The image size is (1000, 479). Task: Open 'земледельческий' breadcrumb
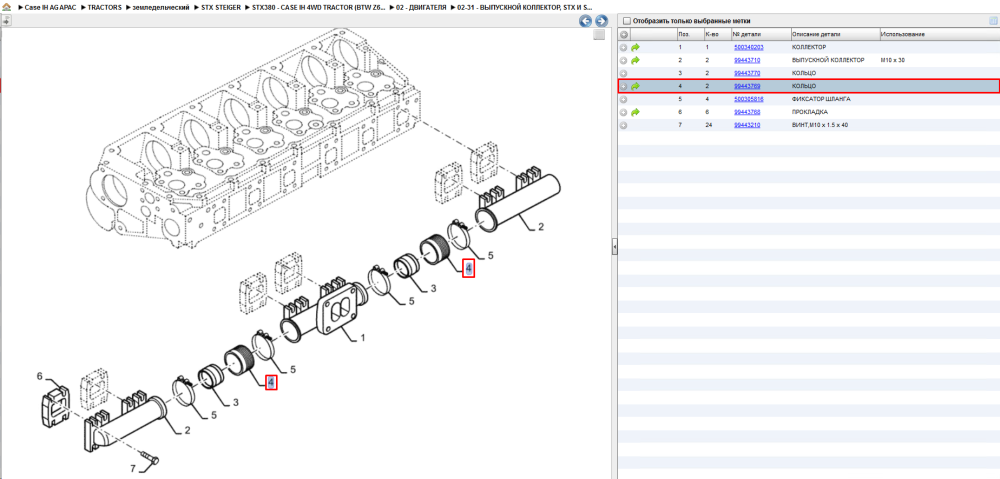click(161, 7)
